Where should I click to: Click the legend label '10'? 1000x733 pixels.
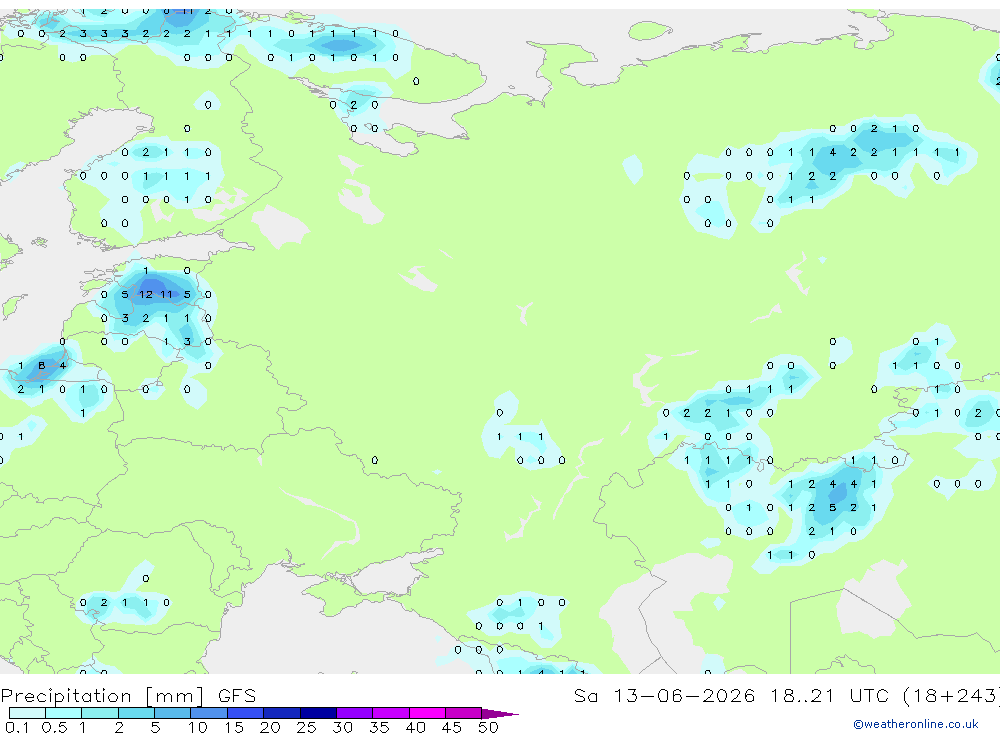tap(197, 727)
